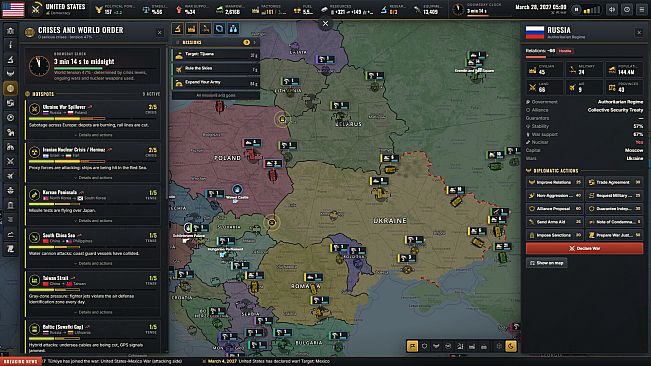The height and width of the screenshot is (366, 651).
Task: Open the crossed swords military sidebar icon
Action: [11, 161]
